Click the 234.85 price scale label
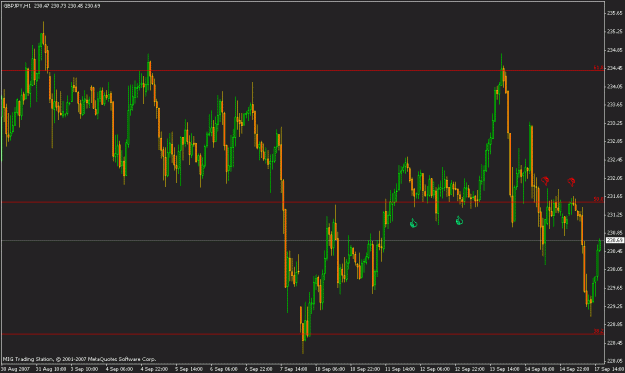This screenshot has width=625, height=373. click(615, 50)
